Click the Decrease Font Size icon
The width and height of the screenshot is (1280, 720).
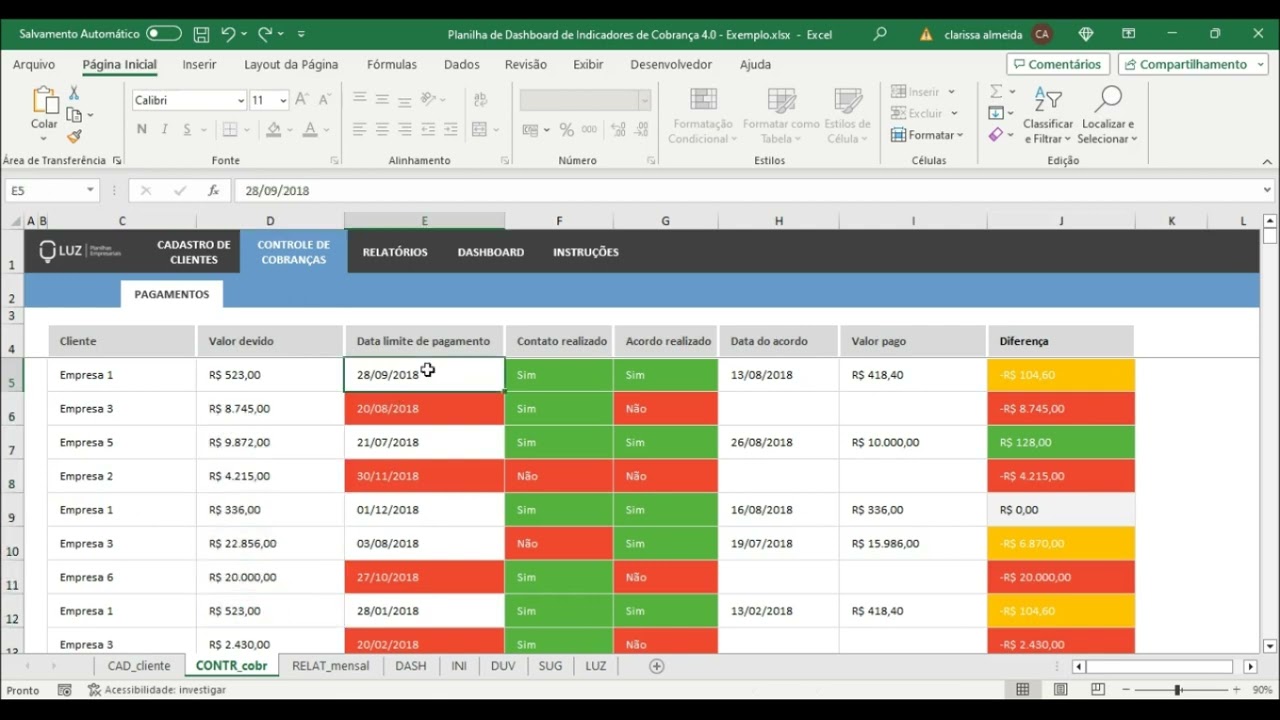click(x=324, y=100)
